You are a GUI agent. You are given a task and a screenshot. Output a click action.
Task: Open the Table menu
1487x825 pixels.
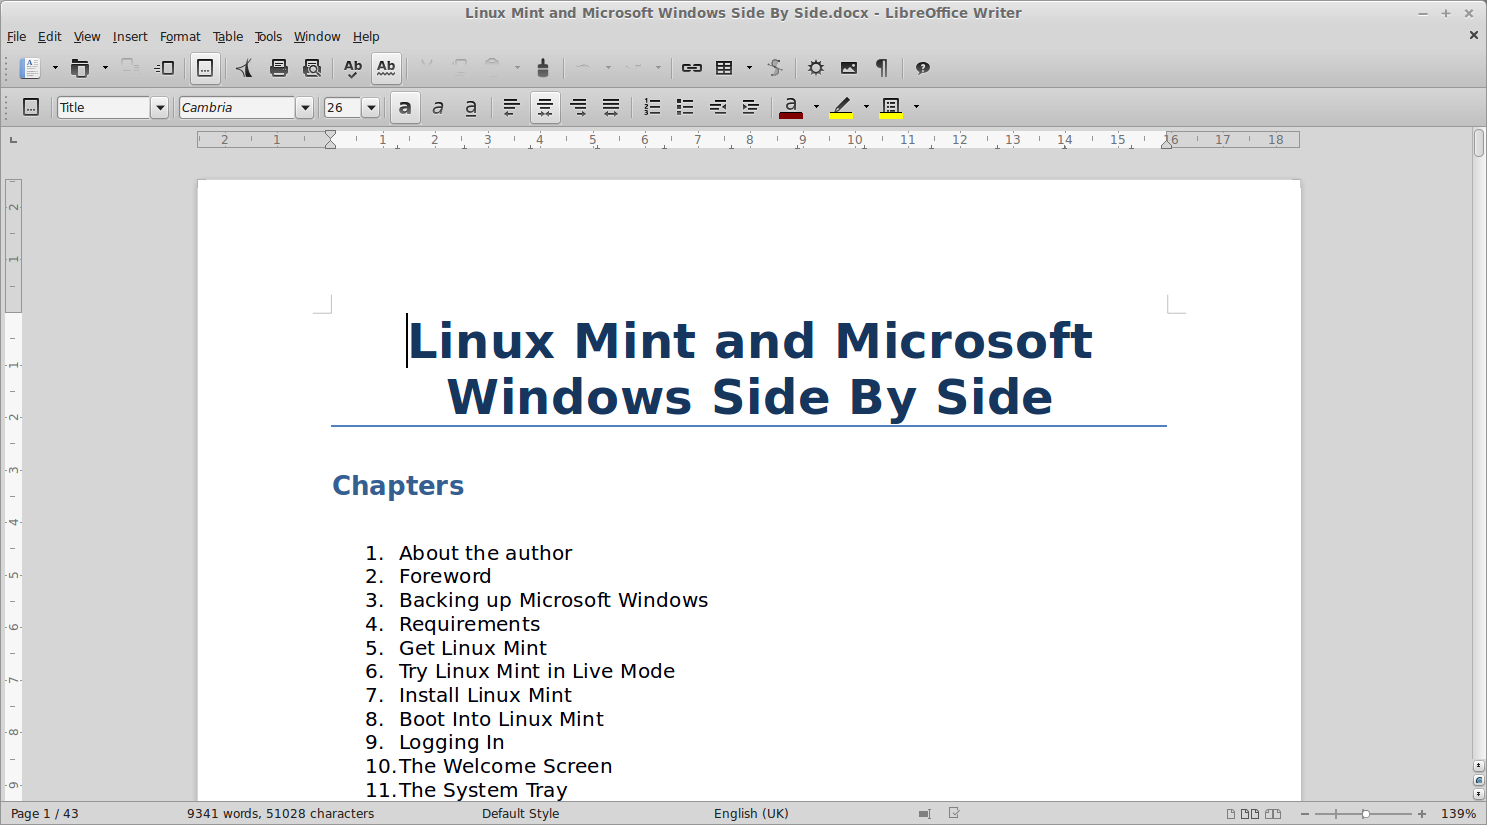coord(228,37)
